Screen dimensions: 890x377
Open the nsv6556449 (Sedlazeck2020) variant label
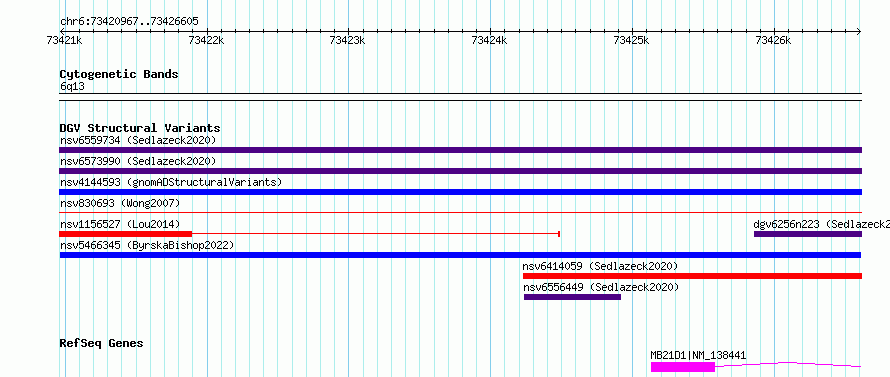coord(601,287)
